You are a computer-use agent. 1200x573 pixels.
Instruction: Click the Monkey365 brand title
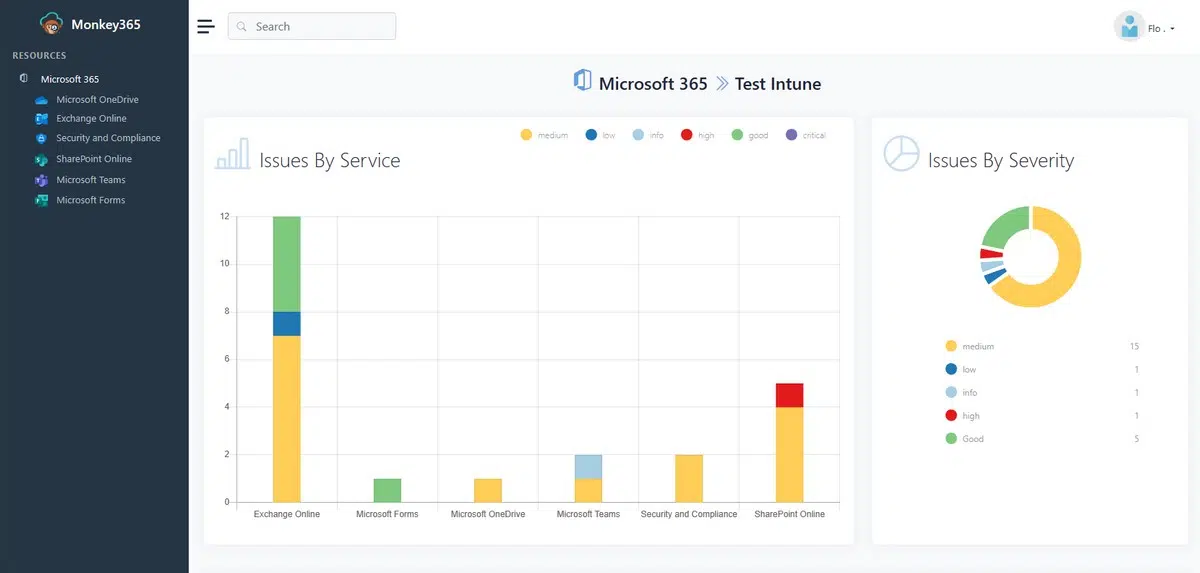[x=106, y=25]
